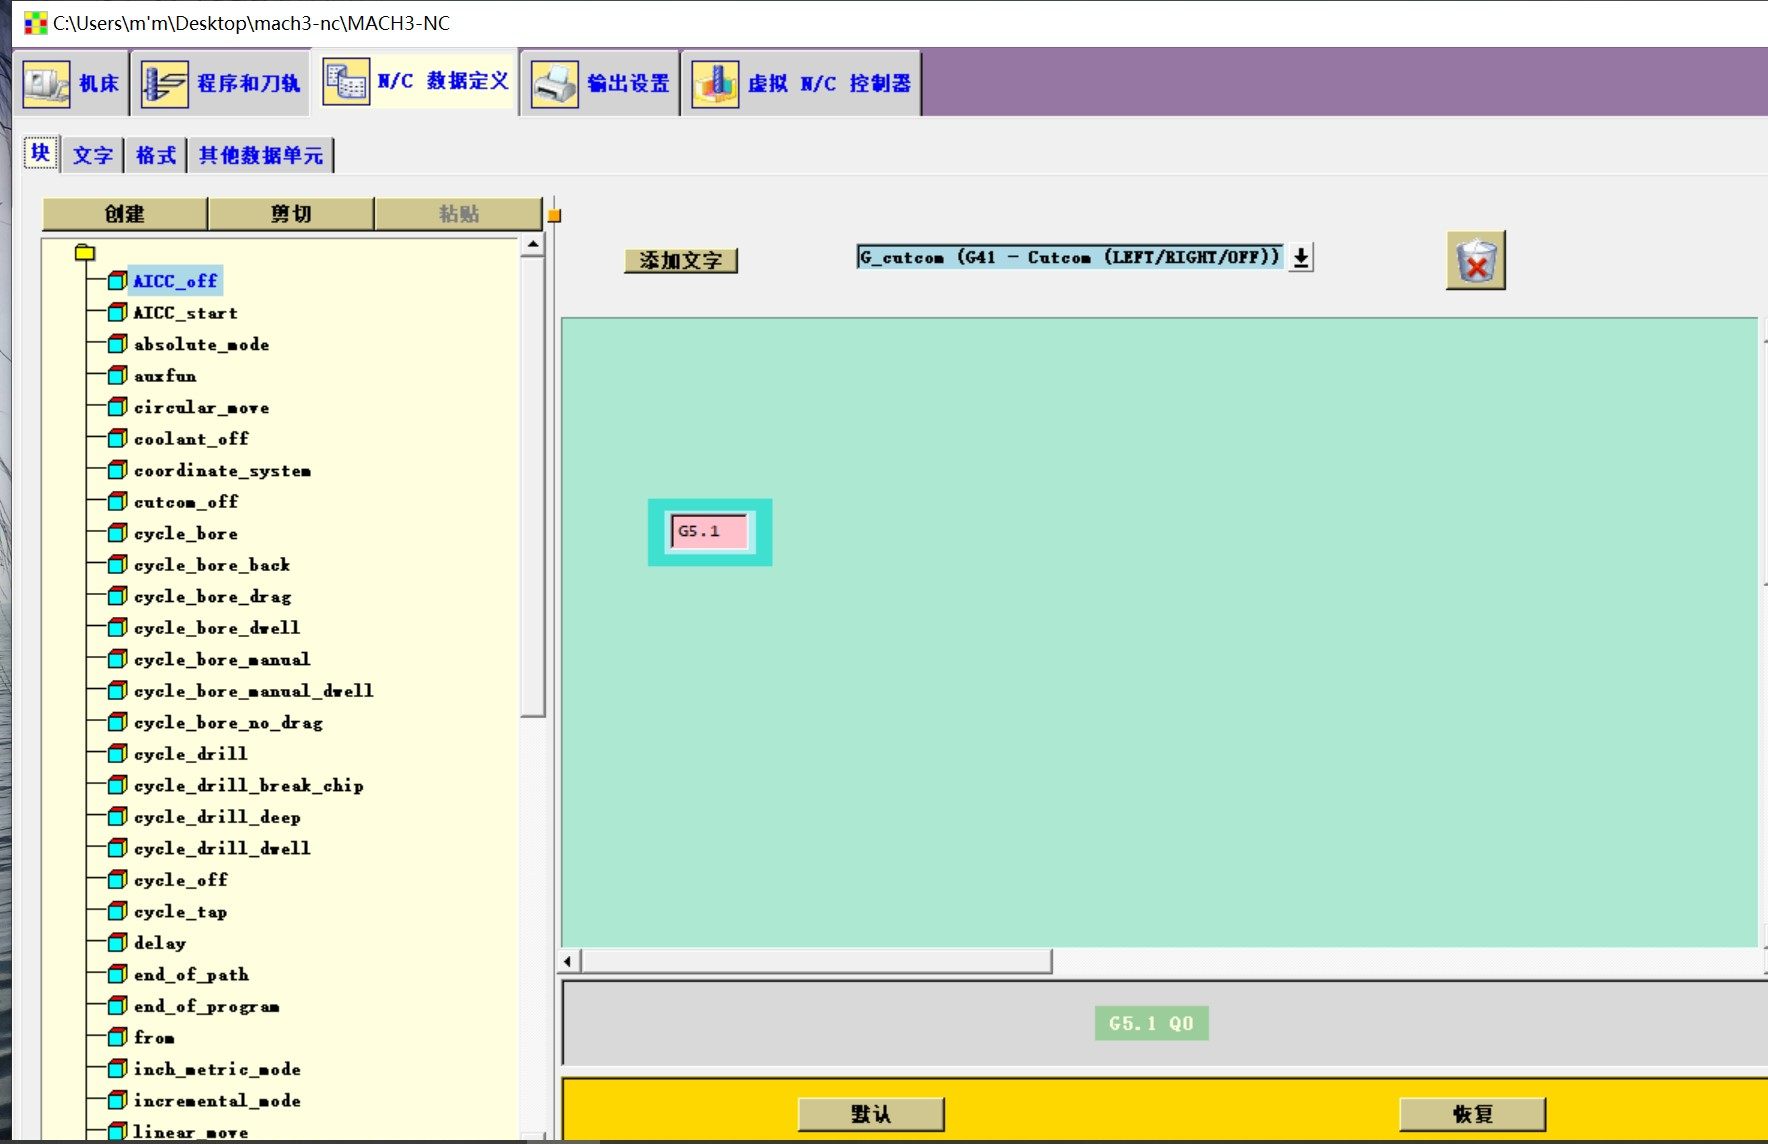This screenshot has height=1144, width=1768.
Task: Open the 程序和刀轨 tab
Action: point(221,83)
